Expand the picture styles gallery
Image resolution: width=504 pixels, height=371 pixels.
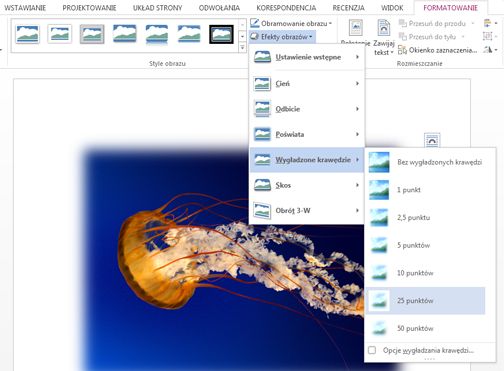click(242, 48)
